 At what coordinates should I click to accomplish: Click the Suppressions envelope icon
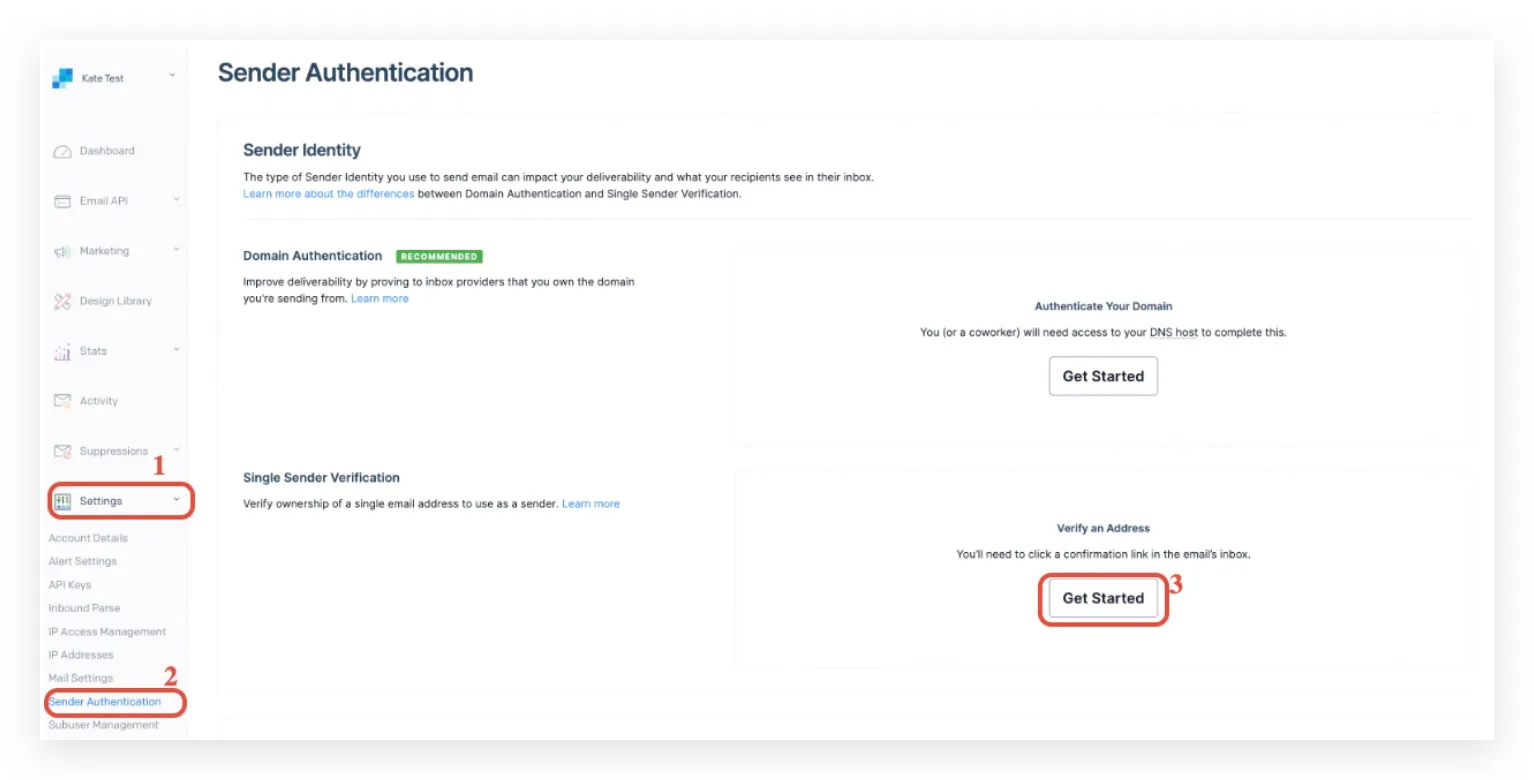click(x=62, y=451)
